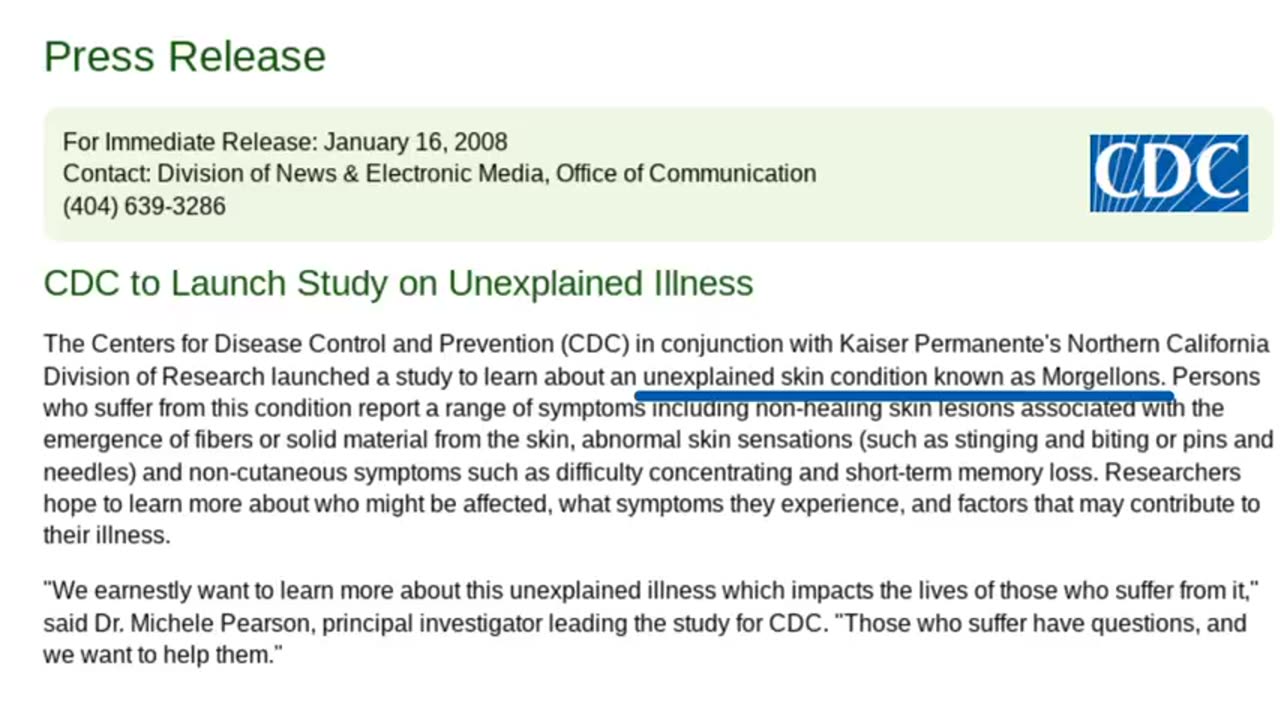Click the Press Release heading
This screenshot has height=720, width=1280.
185,56
